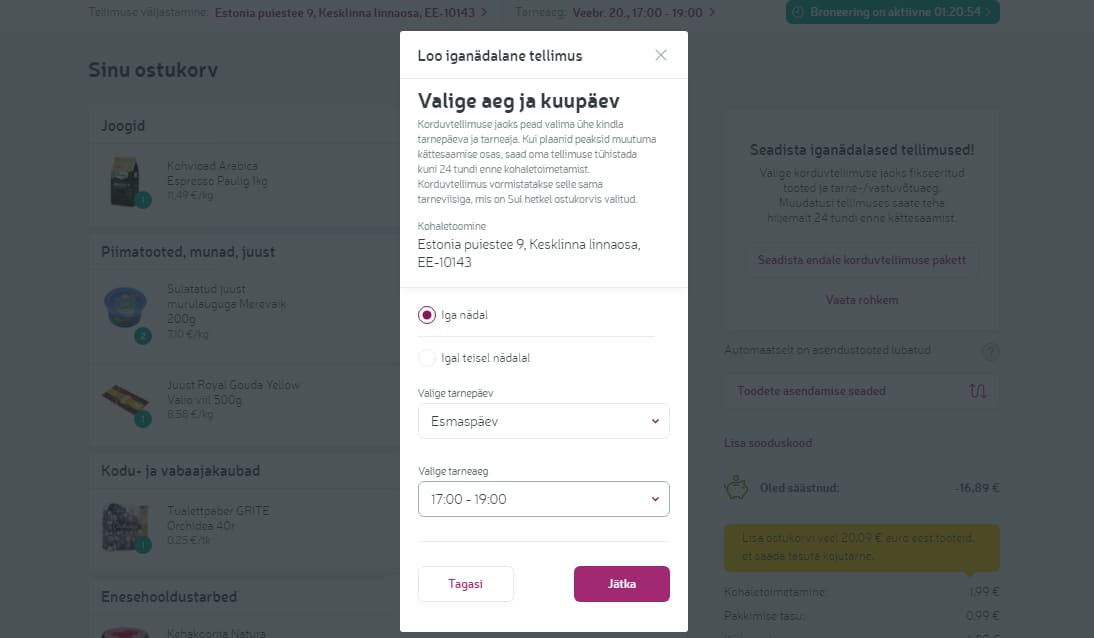The width and height of the screenshot is (1094, 638).
Task: Open the delivery day dropdown showing Esmaspäev
Action: 543,421
